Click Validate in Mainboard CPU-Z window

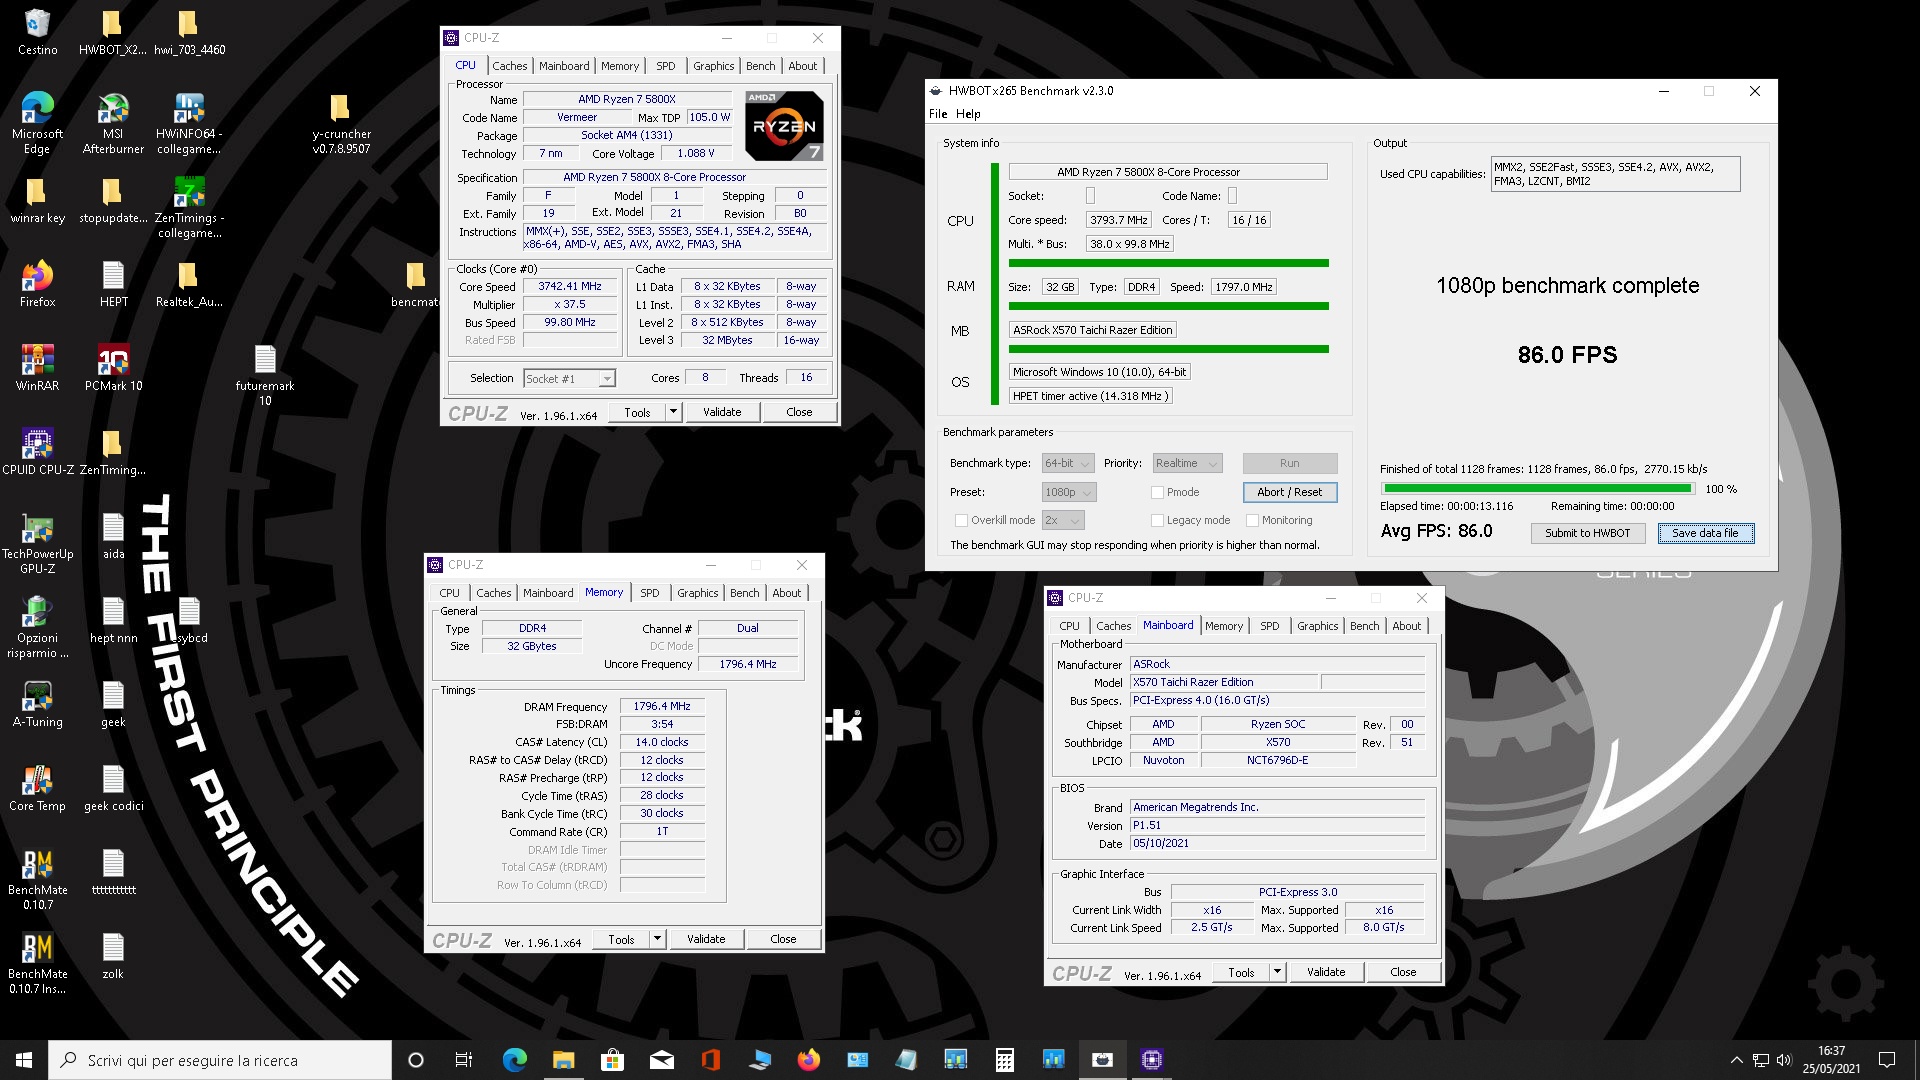coord(1326,972)
